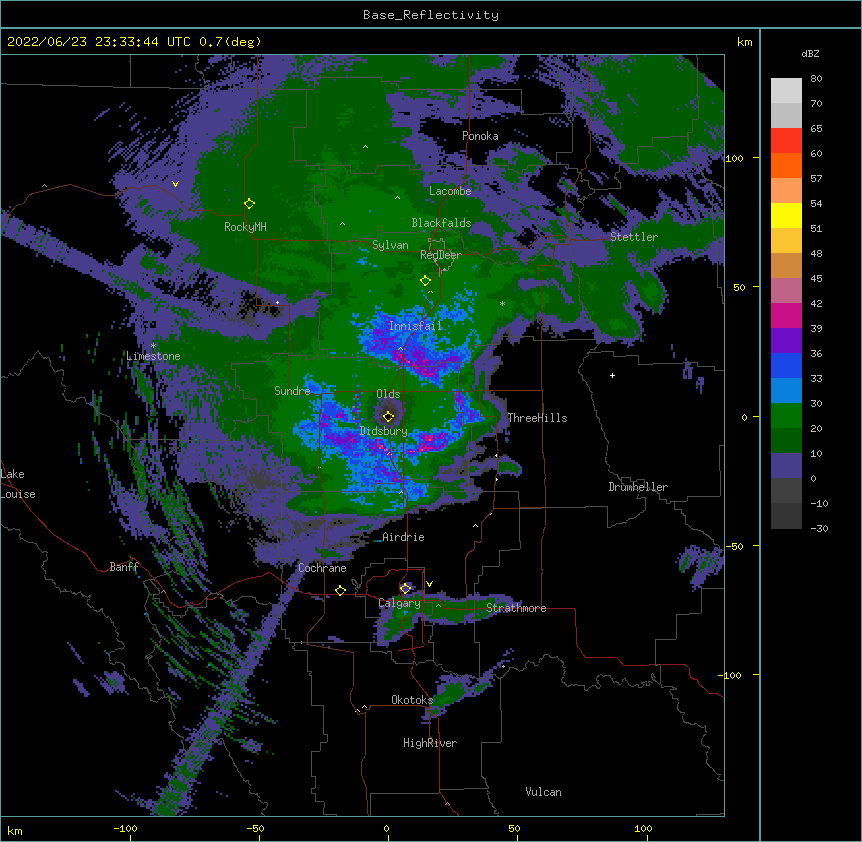Click the -50 tick on the horizontal axis
Image resolution: width=862 pixels, height=842 pixels.
(255, 829)
